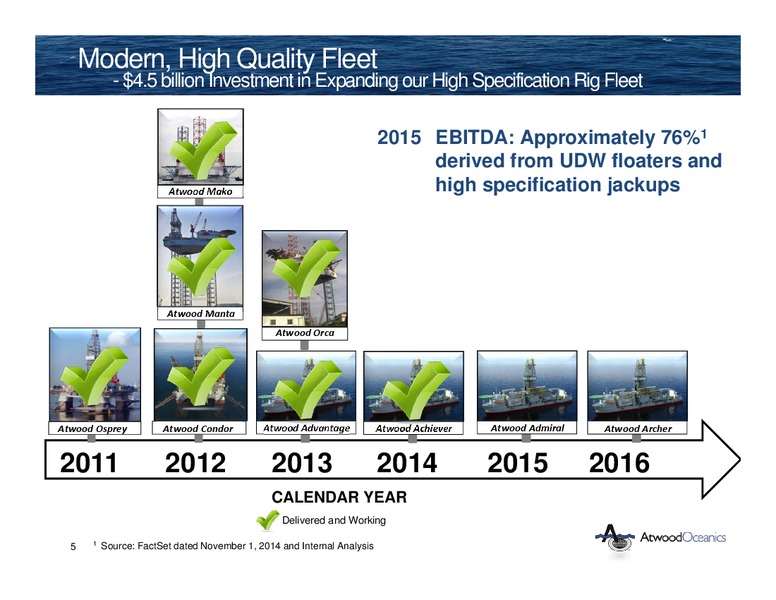
Task: Click the '2015 EBITDA: Approximately 76%' heading line
Action: click(x=542, y=138)
